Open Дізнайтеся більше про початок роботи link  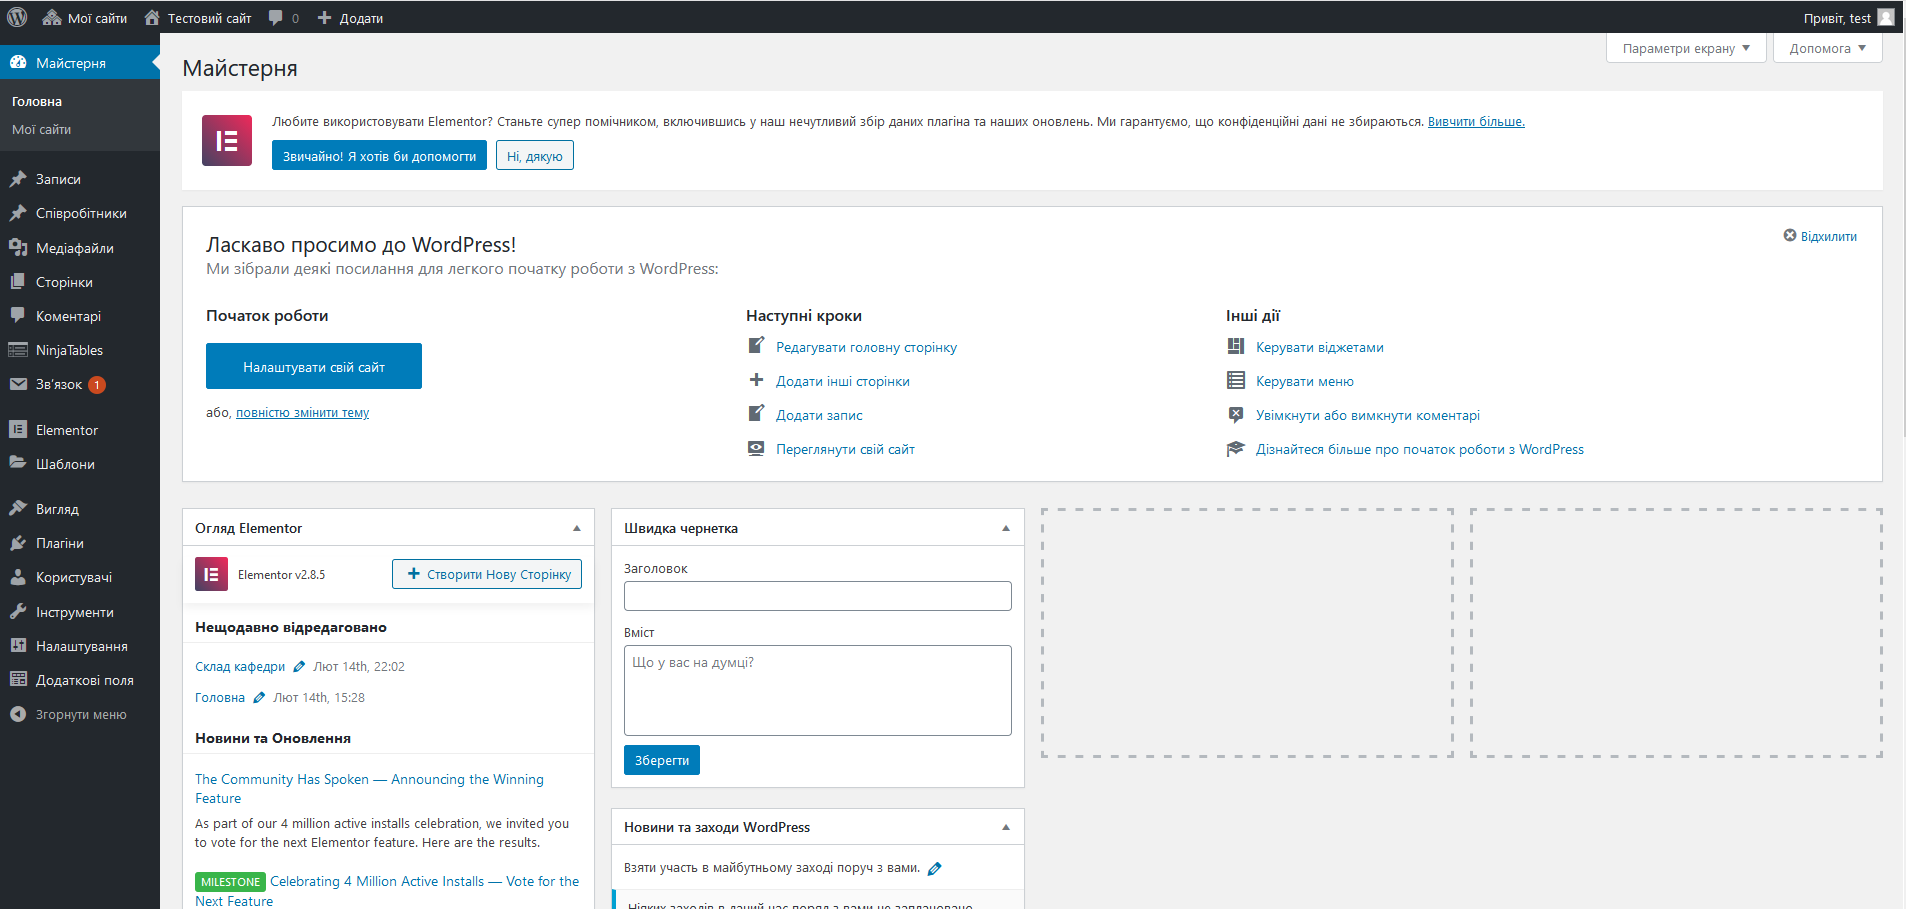1420,449
